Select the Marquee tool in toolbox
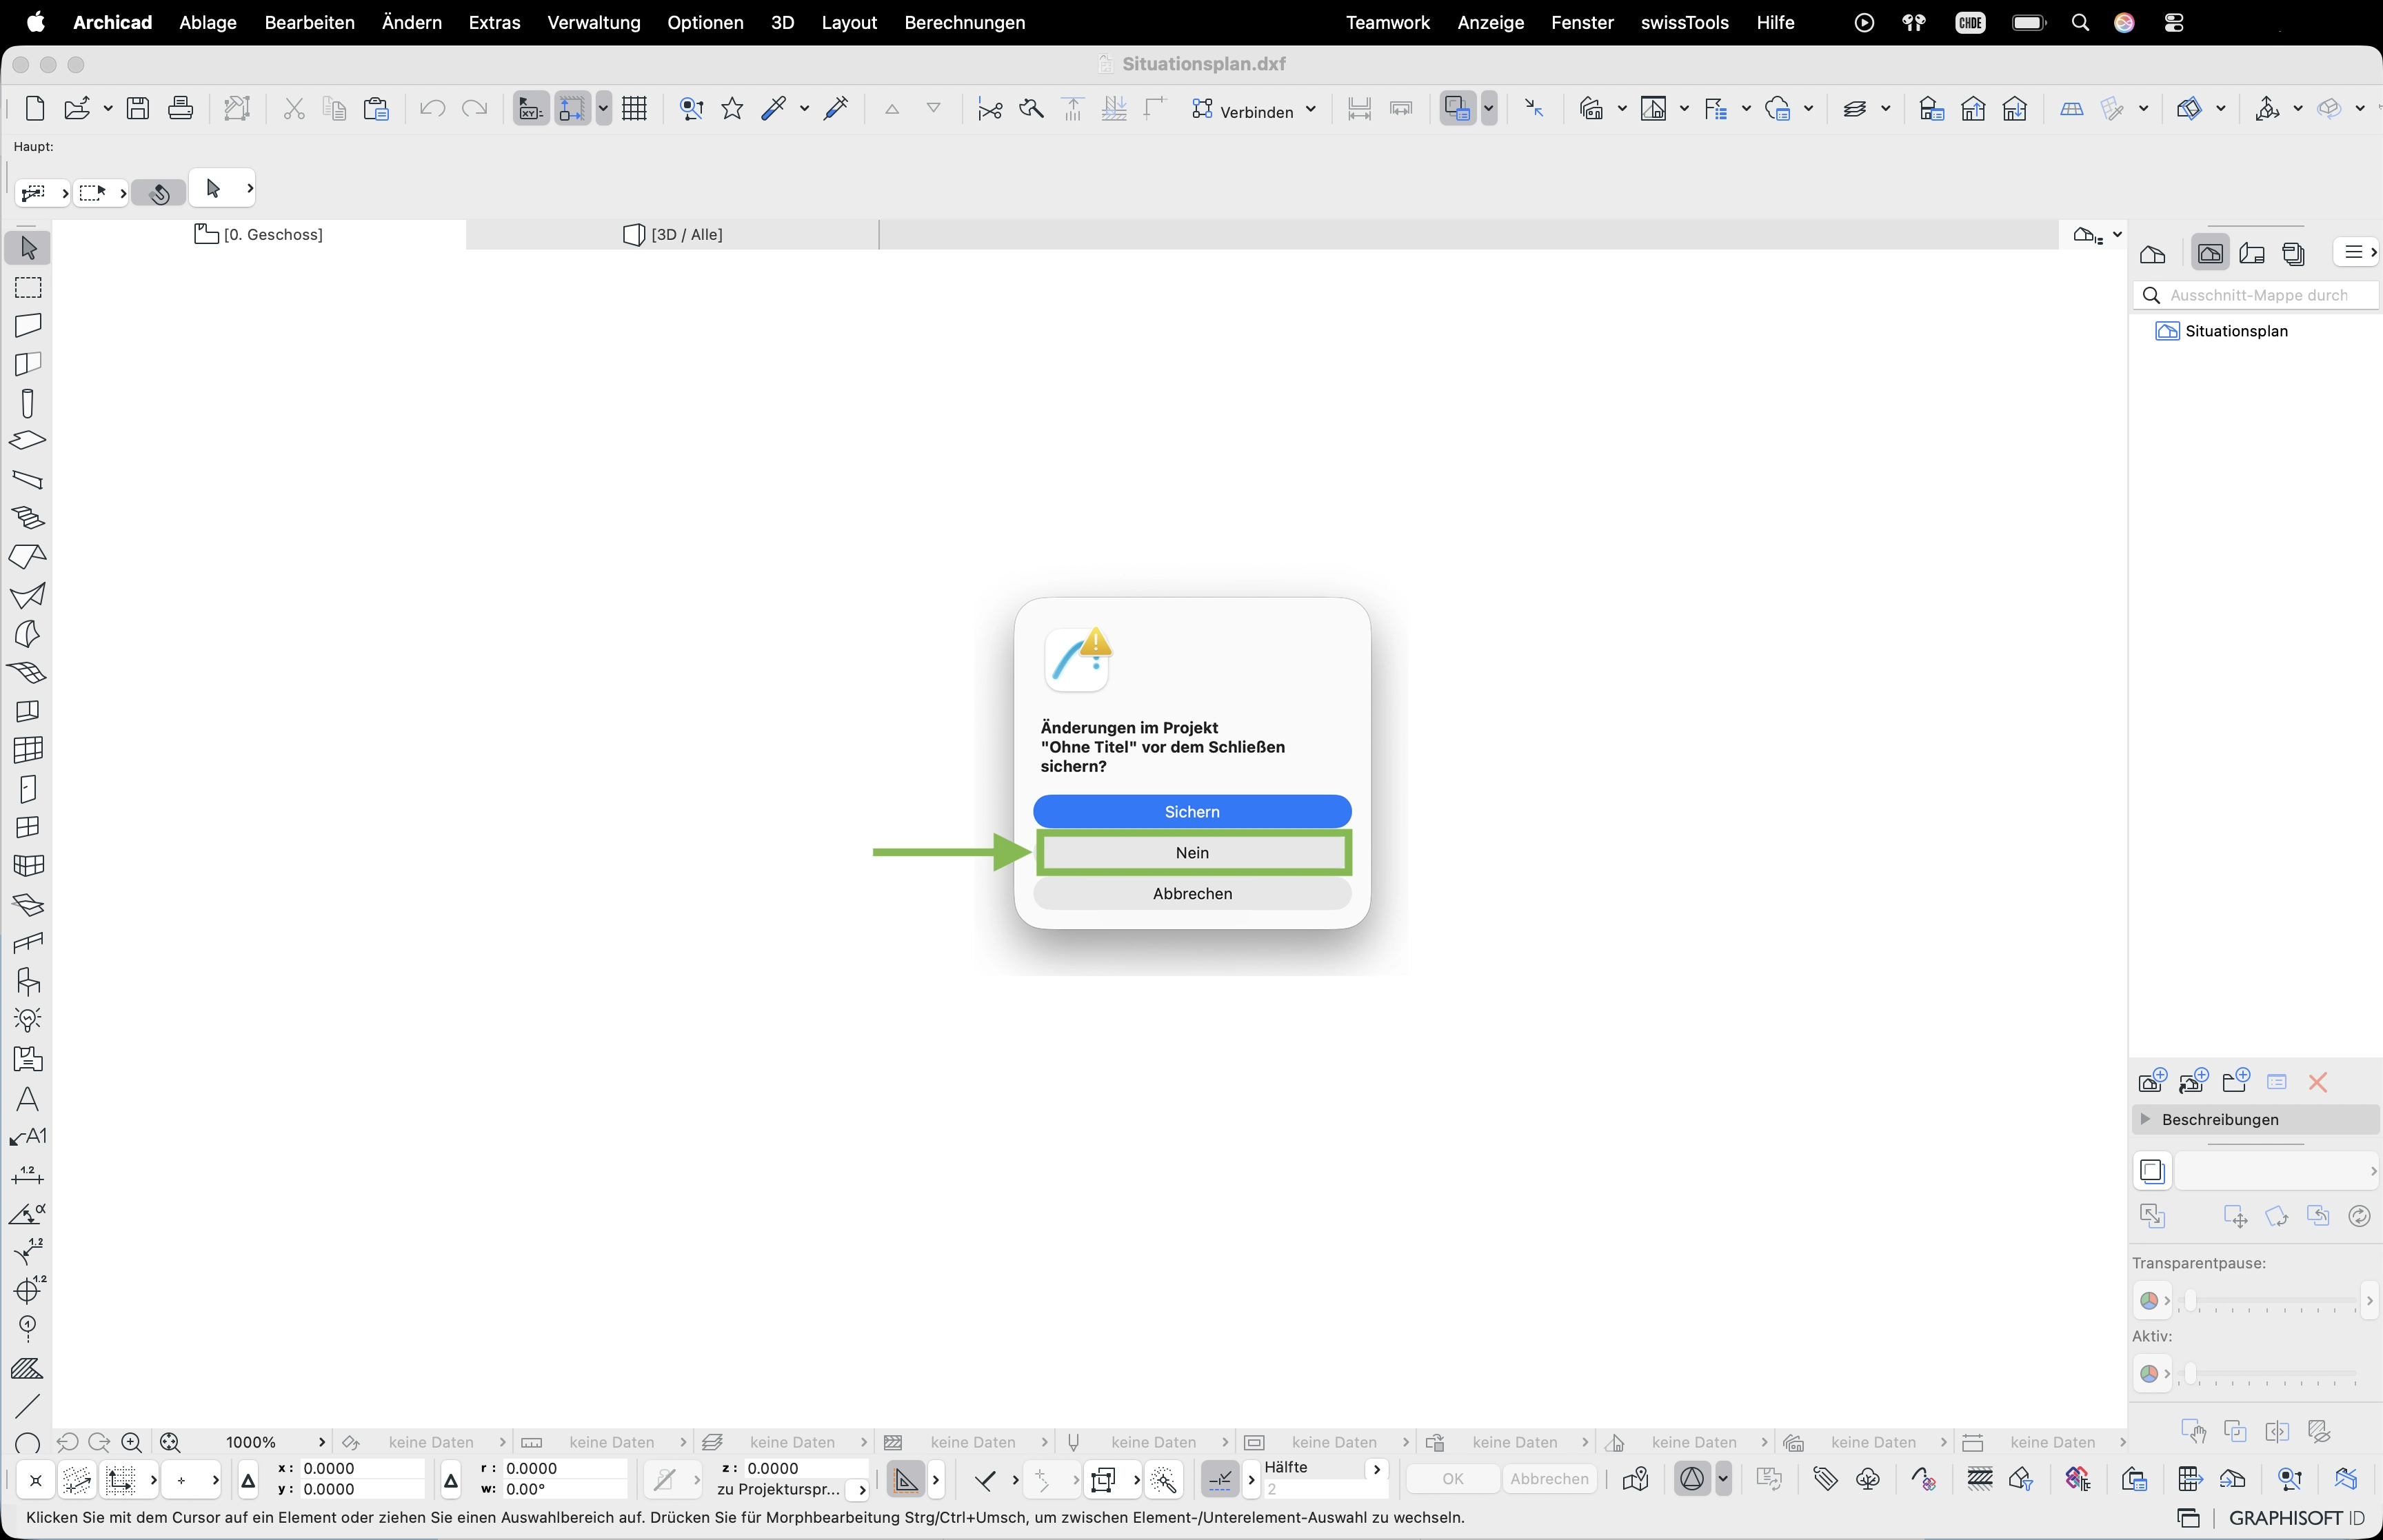Viewport: 2383px width, 1540px height. [x=28, y=287]
